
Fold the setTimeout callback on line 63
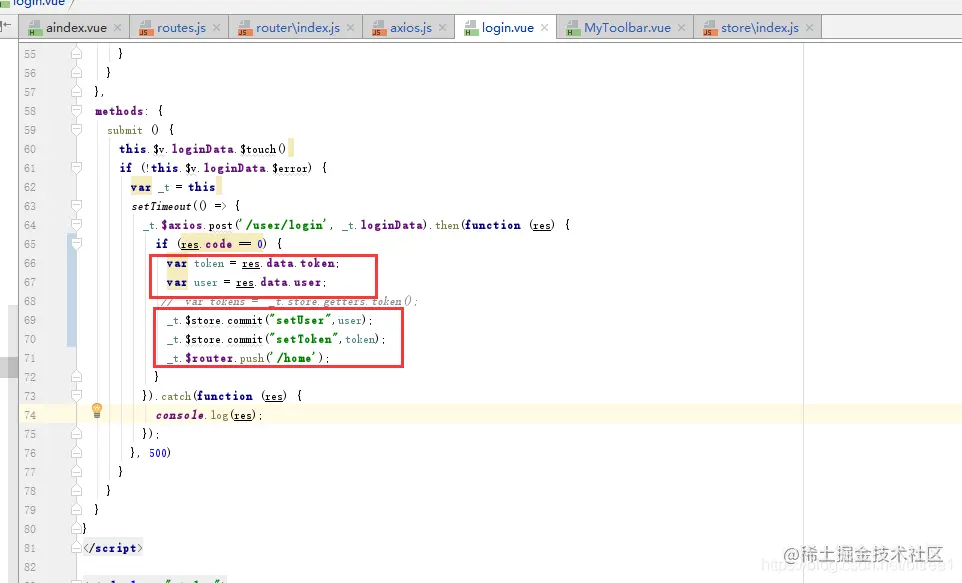(76, 206)
